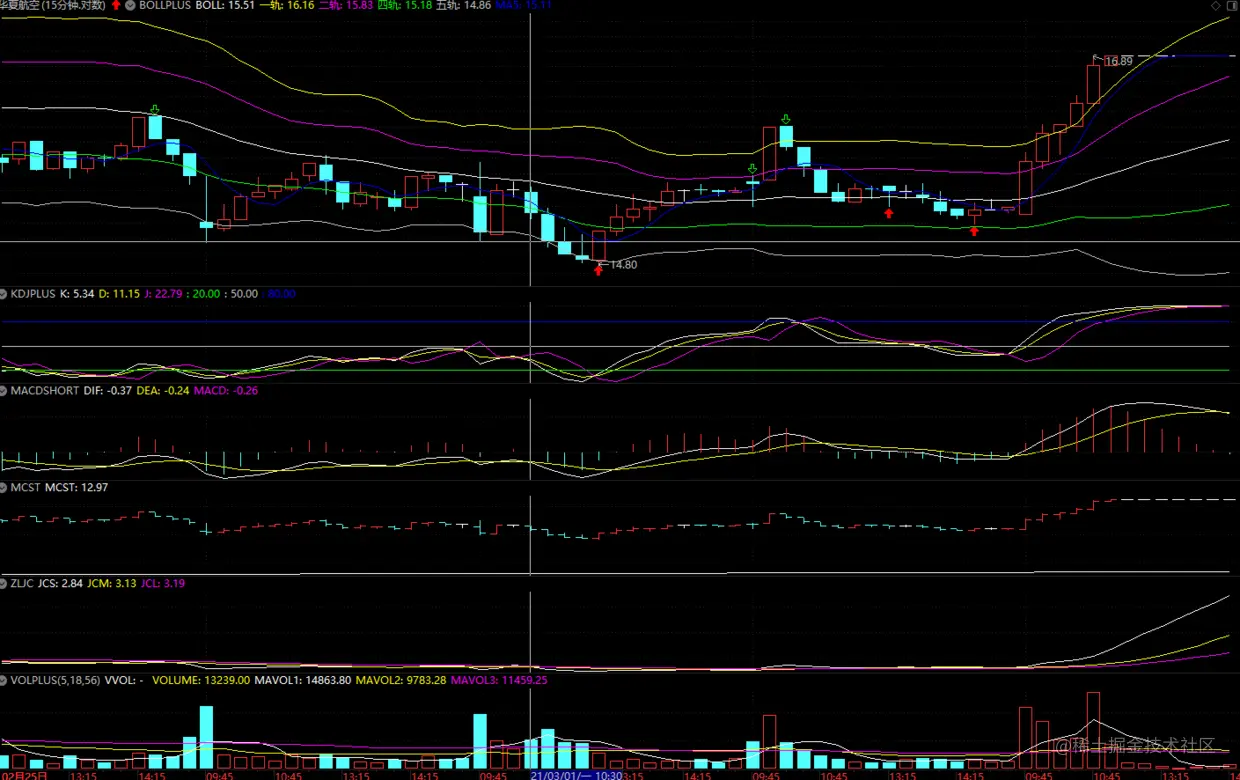The width and height of the screenshot is (1240, 780).
Task: Click the 五轨: 14.86 value
Action: pyautogui.click(x=465, y=5)
